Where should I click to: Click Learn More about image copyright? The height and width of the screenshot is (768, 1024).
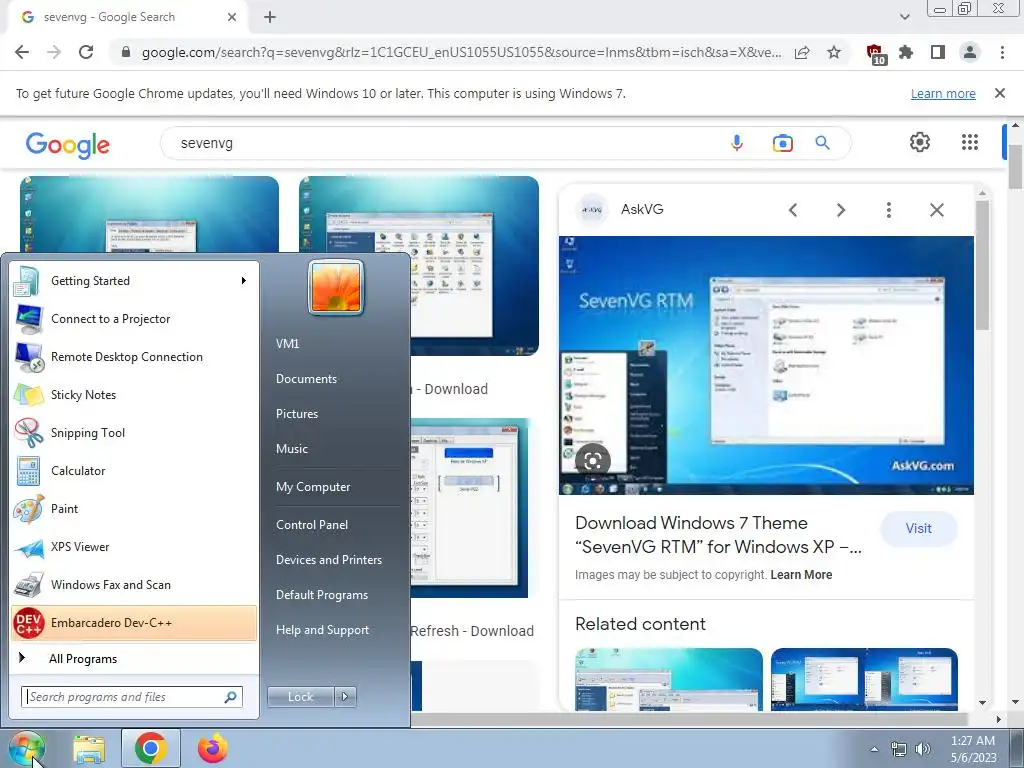pos(801,575)
